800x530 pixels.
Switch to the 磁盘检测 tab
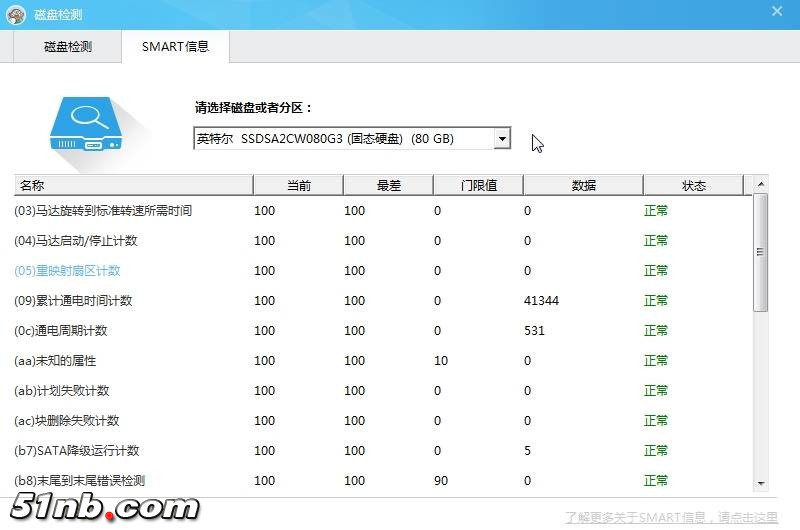coord(68,47)
